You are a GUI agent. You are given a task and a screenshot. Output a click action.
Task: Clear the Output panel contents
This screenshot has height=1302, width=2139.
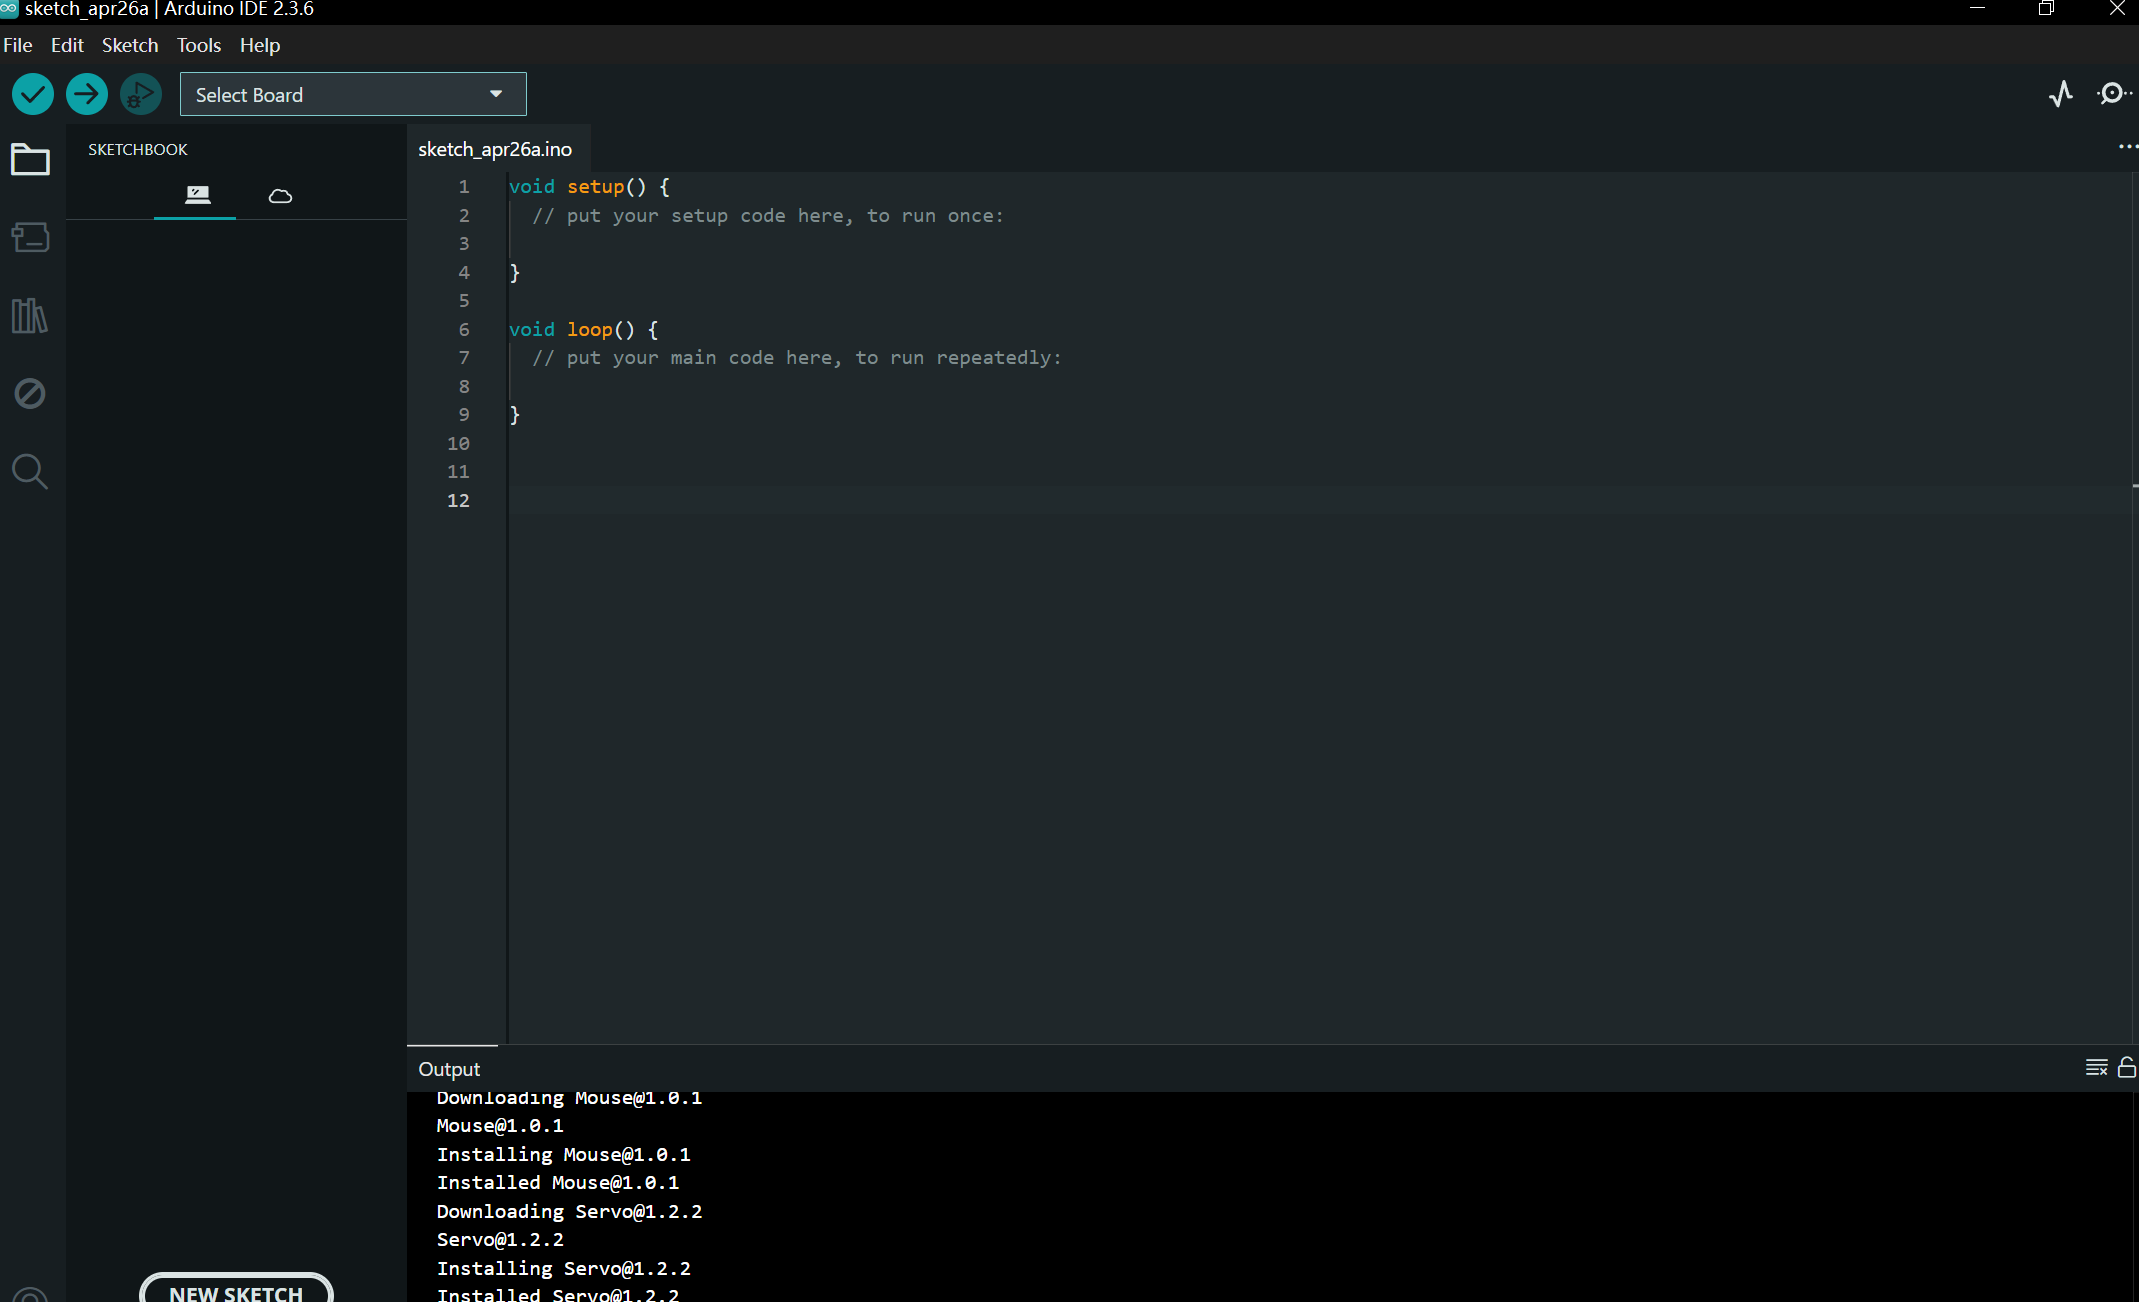pyautogui.click(x=2096, y=1068)
